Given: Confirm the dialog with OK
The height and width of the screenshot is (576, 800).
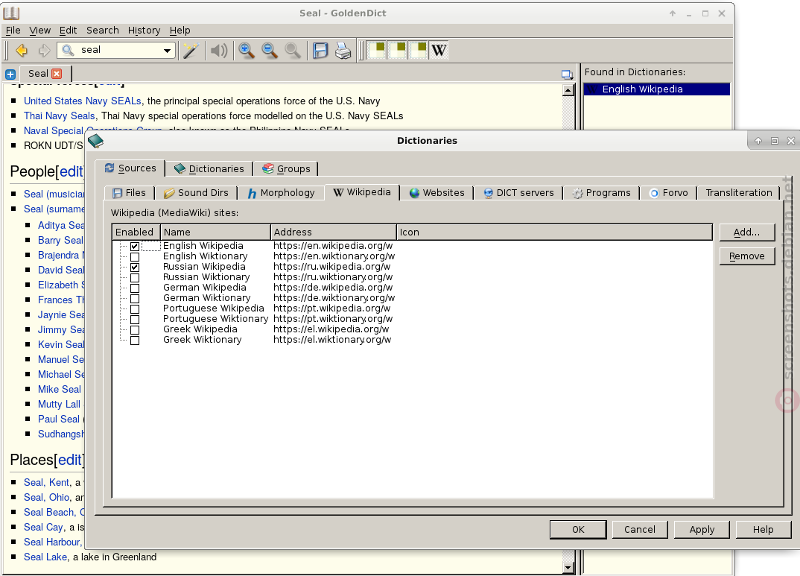Looking at the screenshot, I should 578,530.
